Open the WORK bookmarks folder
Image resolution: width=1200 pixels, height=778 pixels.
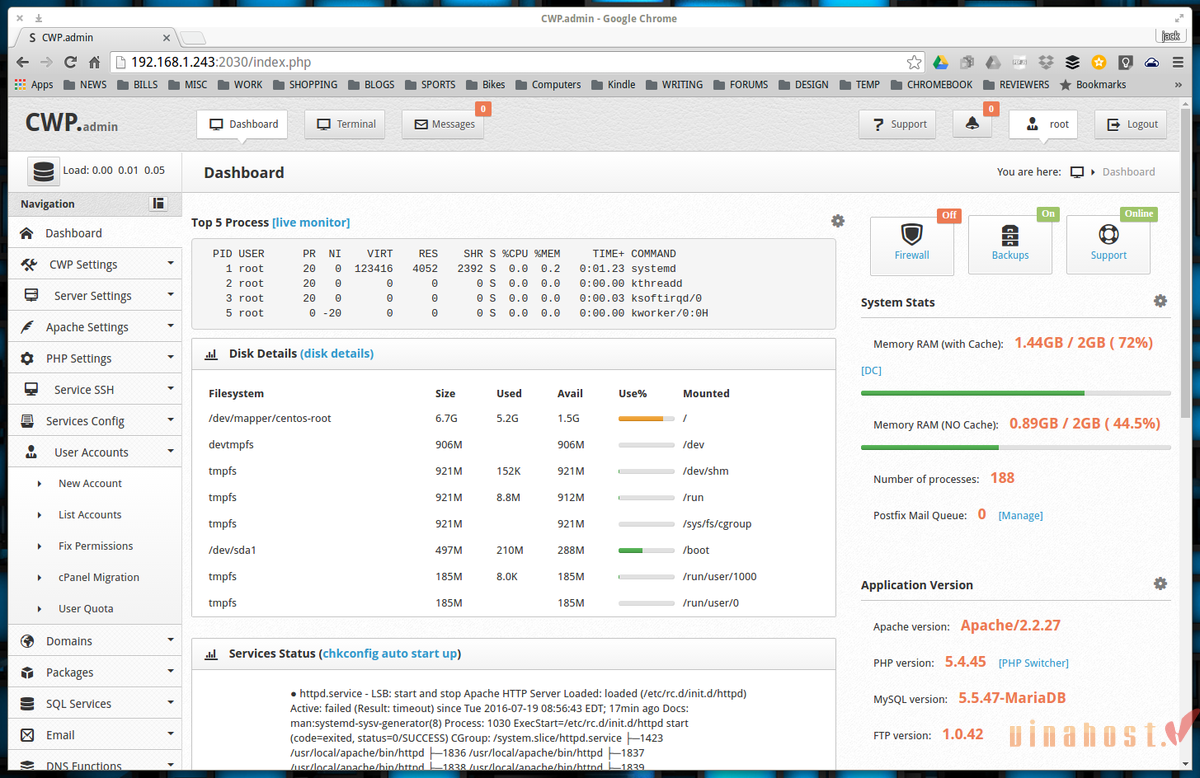[240, 85]
